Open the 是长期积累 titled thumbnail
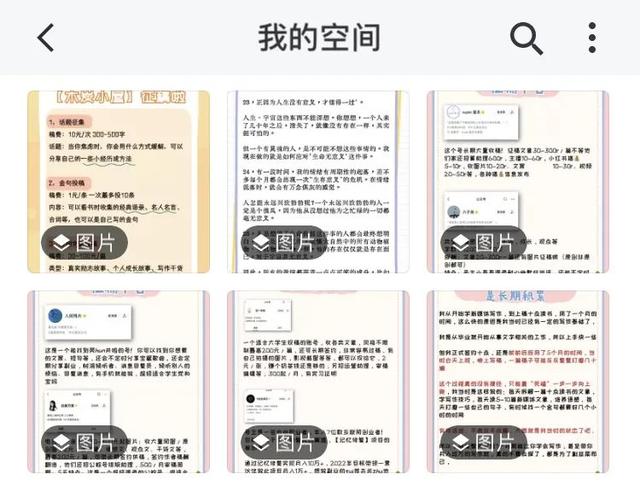 [x=518, y=382]
